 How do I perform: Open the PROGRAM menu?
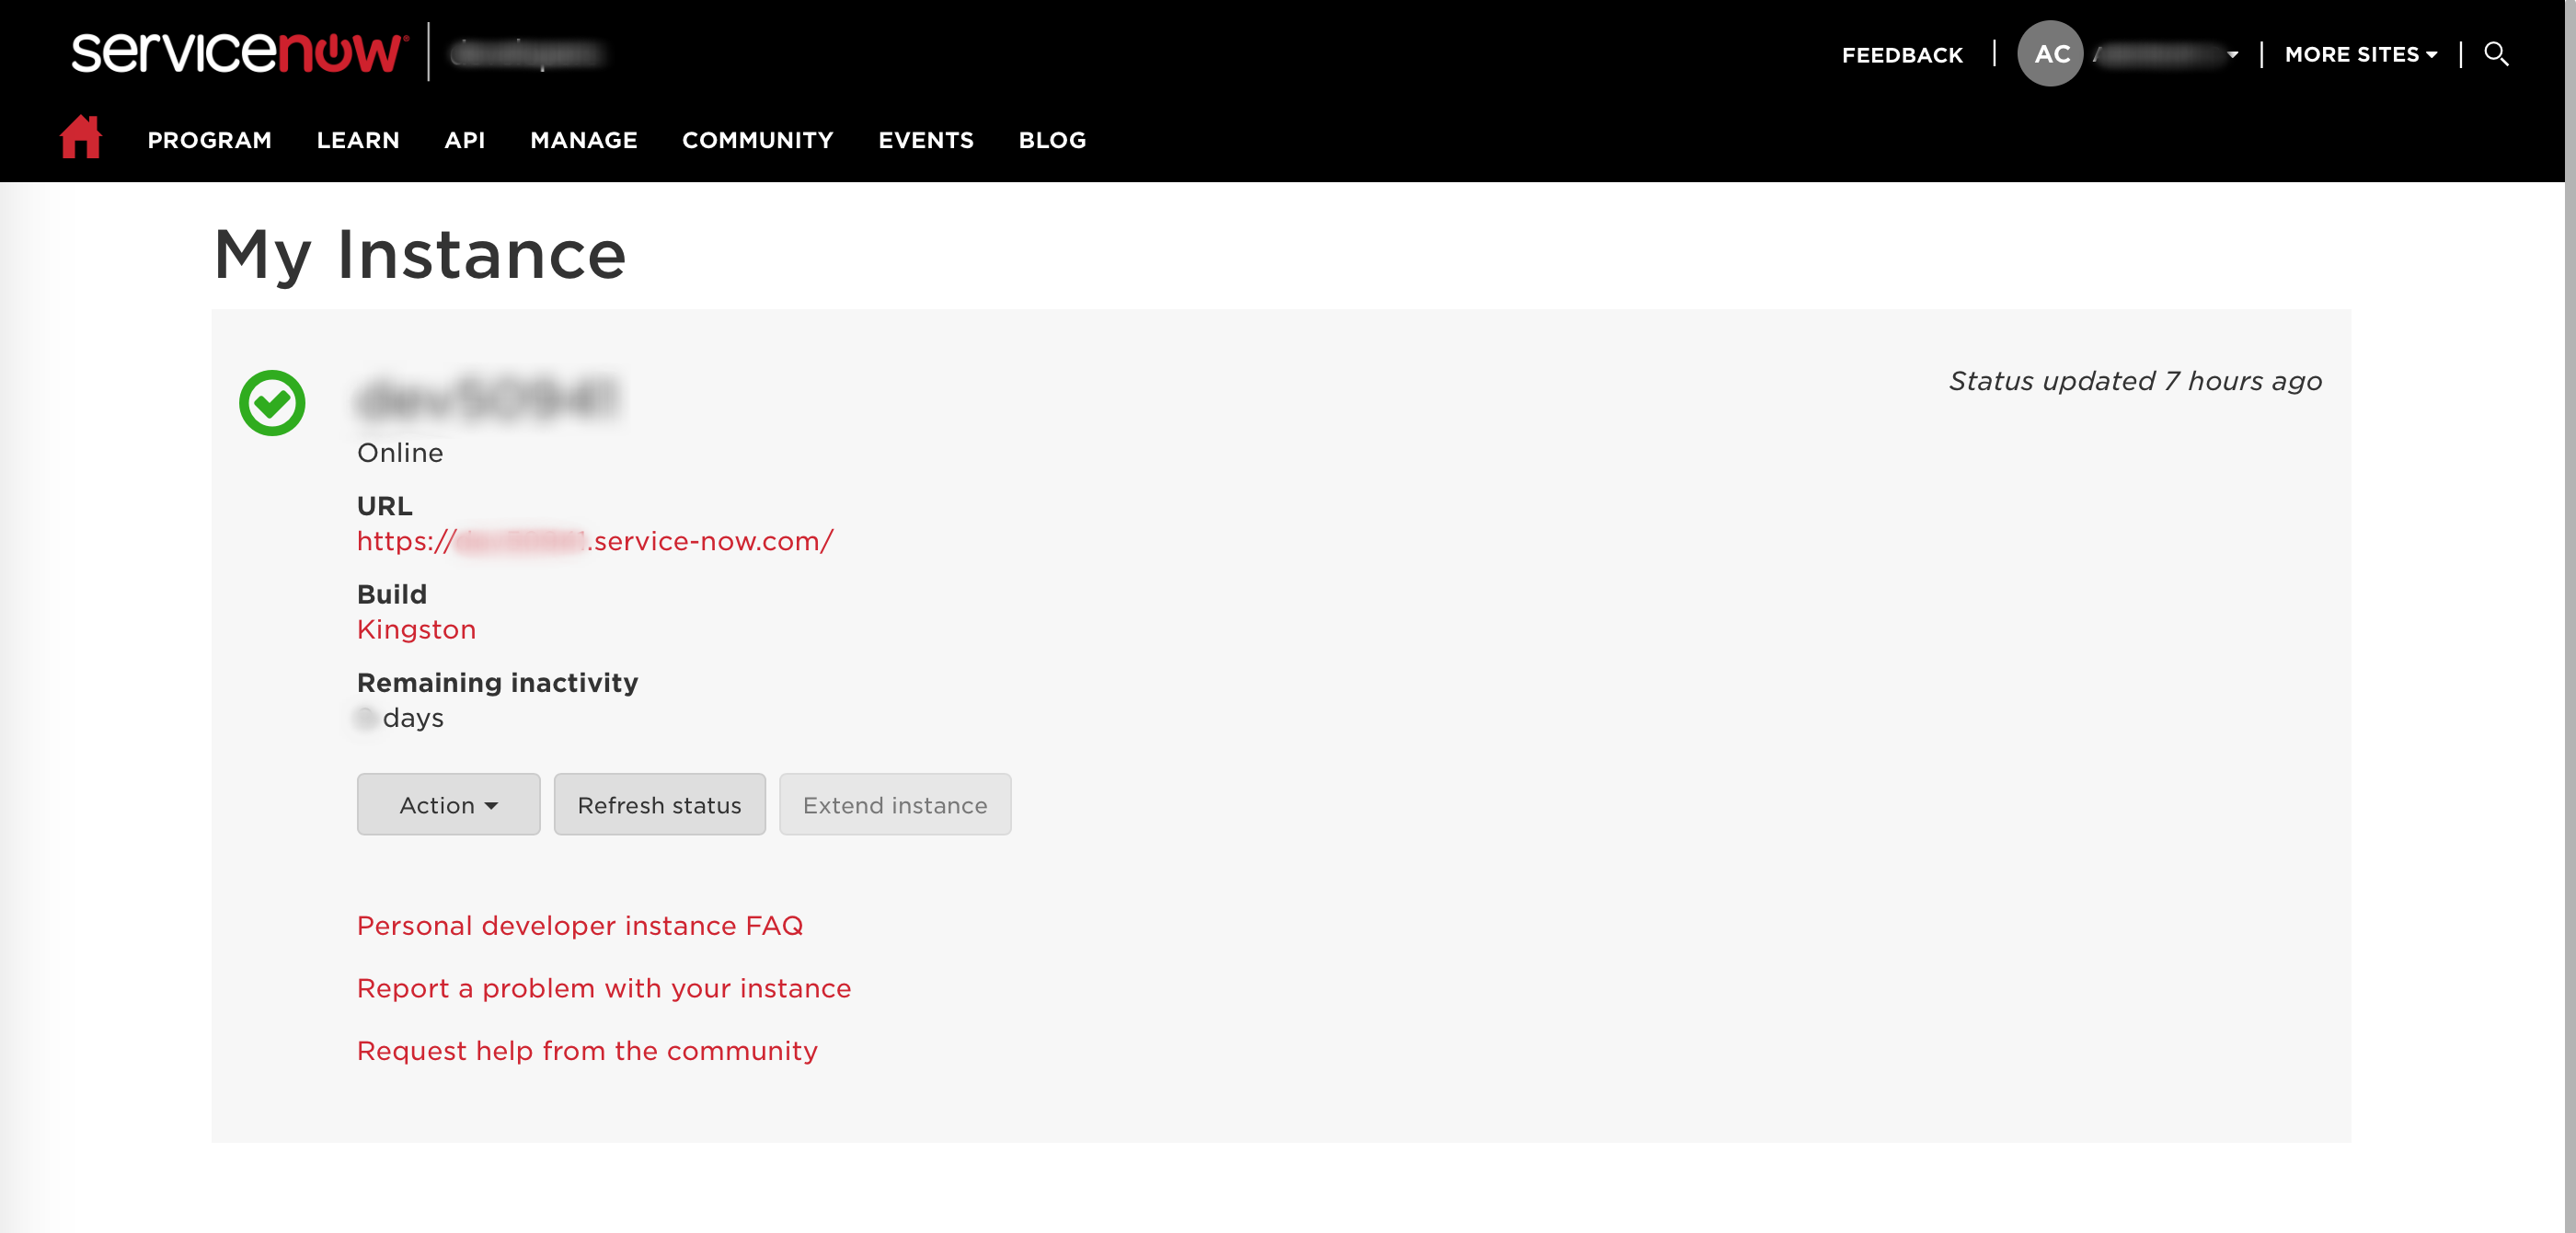click(x=210, y=140)
